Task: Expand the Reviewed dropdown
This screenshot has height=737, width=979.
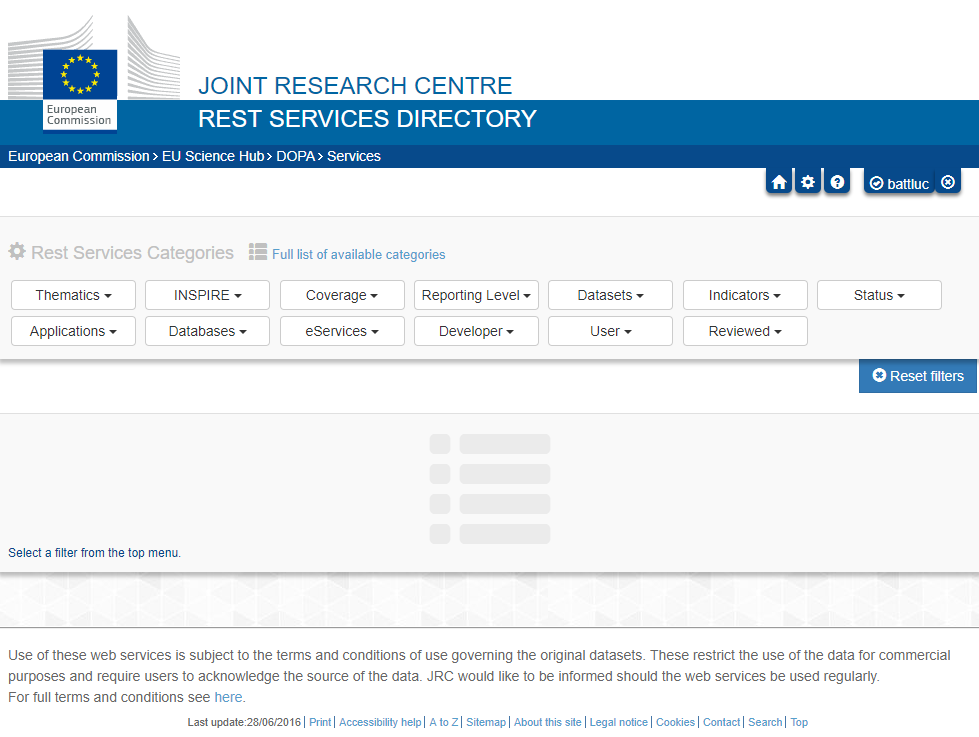Action: coord(745,331)
